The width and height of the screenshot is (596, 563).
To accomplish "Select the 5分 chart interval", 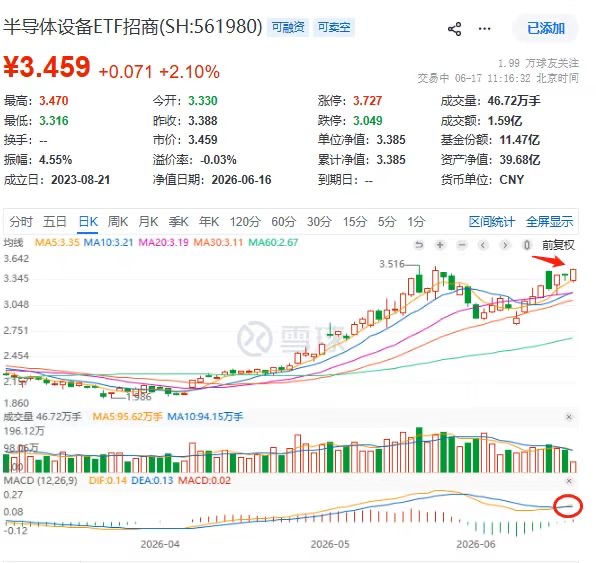I will coord(387,222).
